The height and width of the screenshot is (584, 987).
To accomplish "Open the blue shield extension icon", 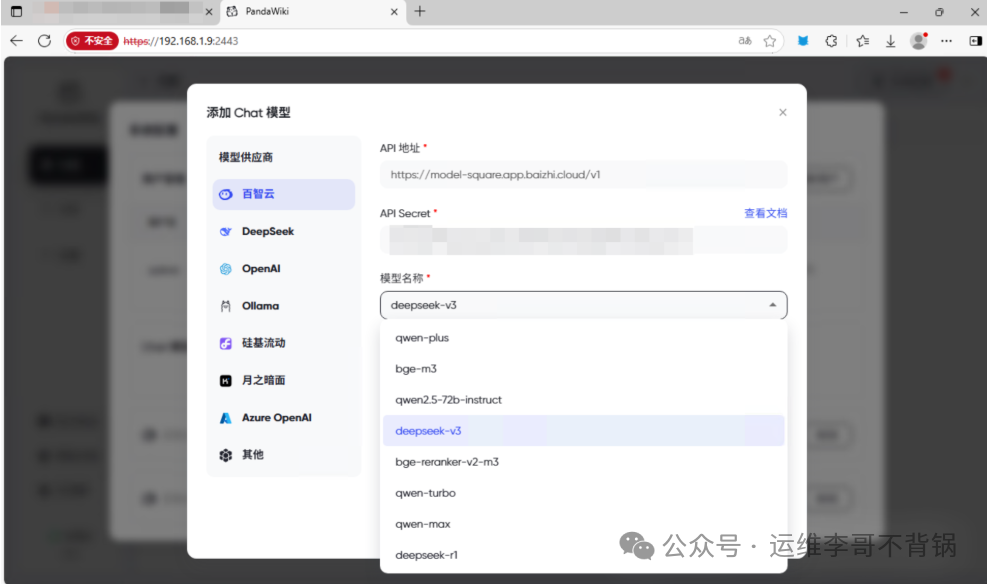I will [x=803, y=41].
